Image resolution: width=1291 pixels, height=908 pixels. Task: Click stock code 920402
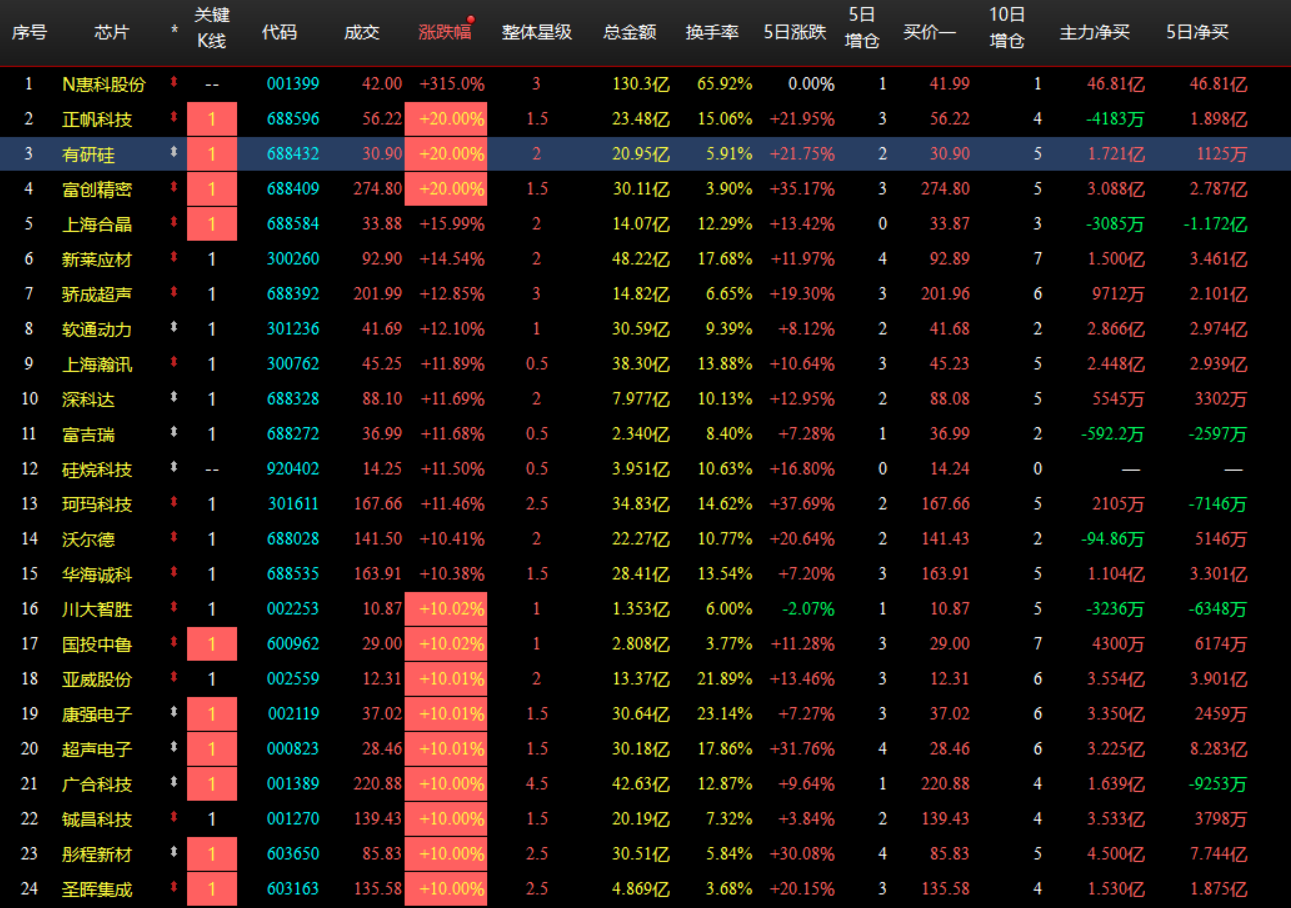[x=293, y=469]
